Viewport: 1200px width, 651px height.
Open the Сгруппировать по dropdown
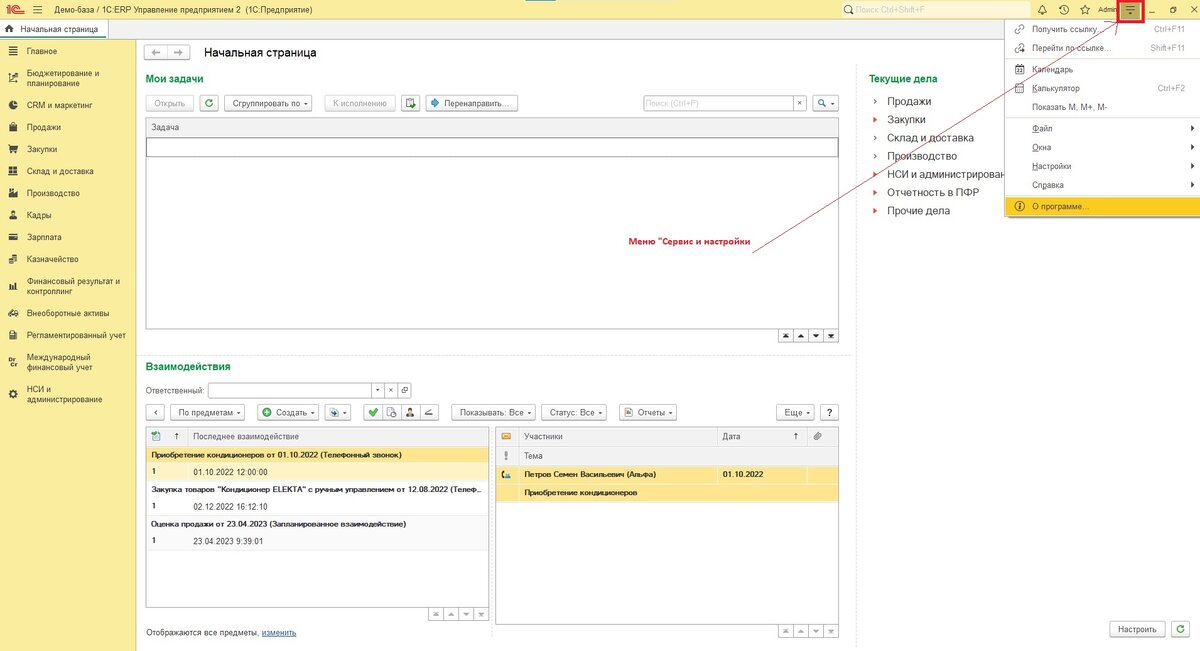268,103
